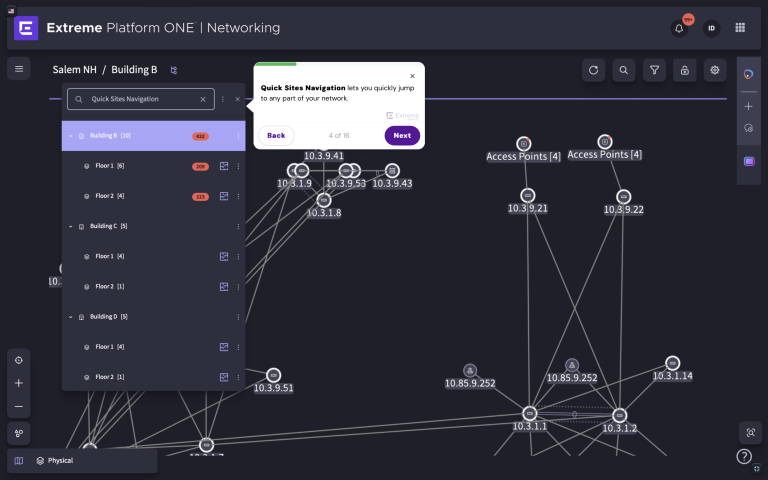Click the site hierarchy icon beside Building B
The width and height of the screenshot is (768, 480).
tap(173, 70)
